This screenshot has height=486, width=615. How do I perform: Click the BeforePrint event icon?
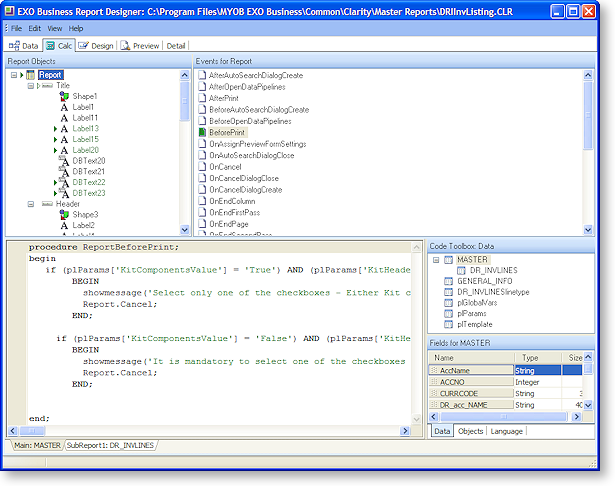click(201, 132)
